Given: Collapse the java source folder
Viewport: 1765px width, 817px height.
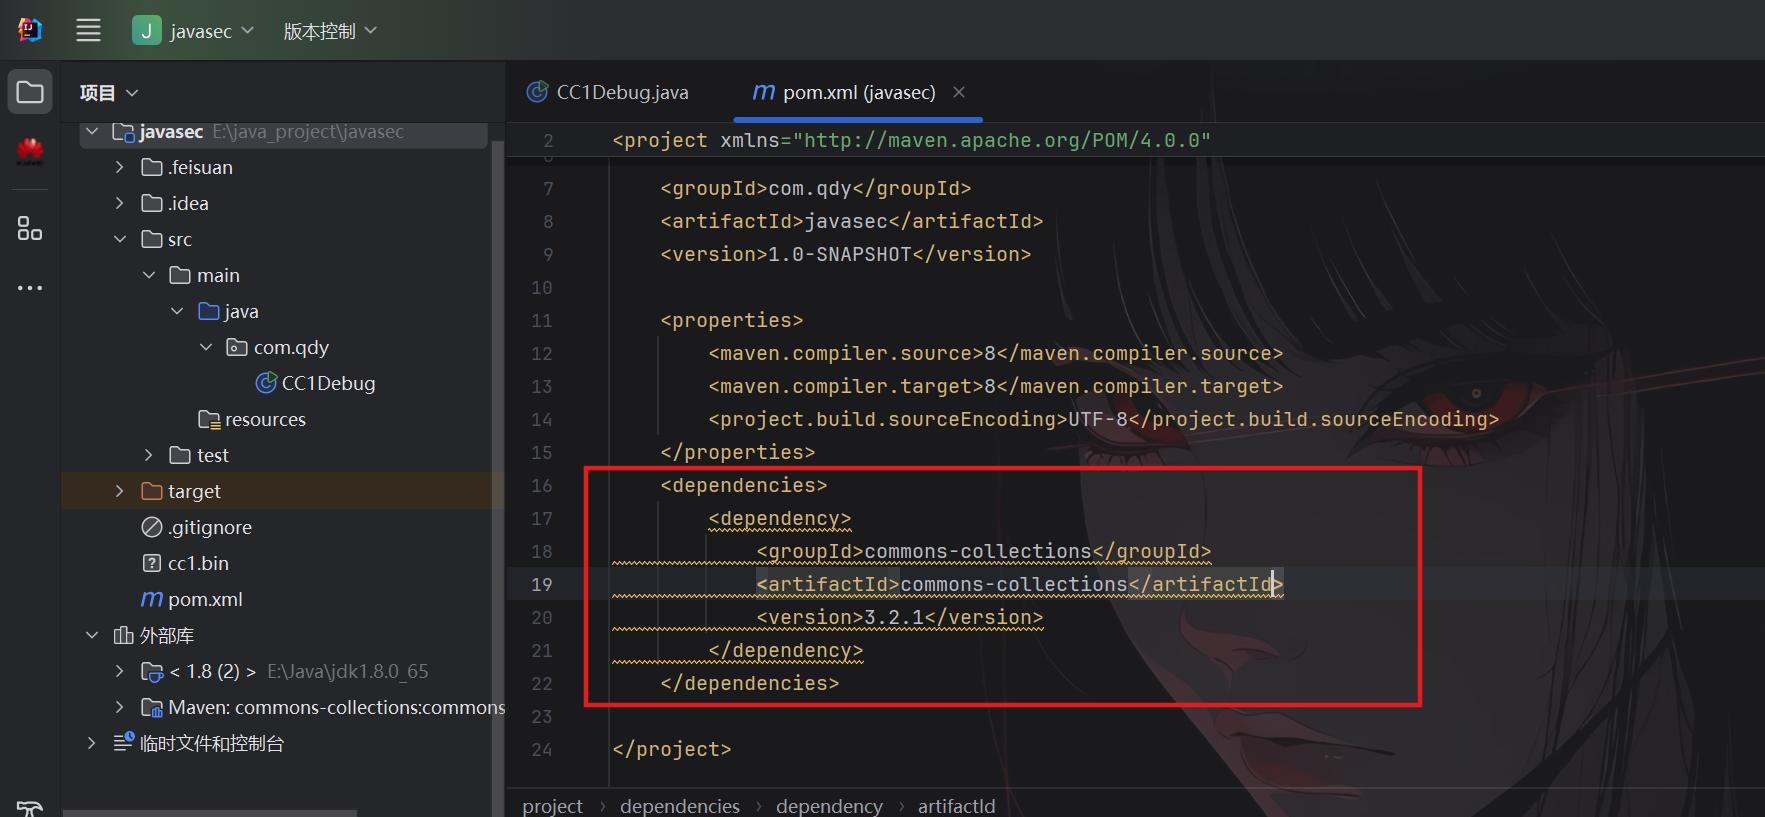Looking at the screenshot, I should pyautogui.click(x=177, y=311).
